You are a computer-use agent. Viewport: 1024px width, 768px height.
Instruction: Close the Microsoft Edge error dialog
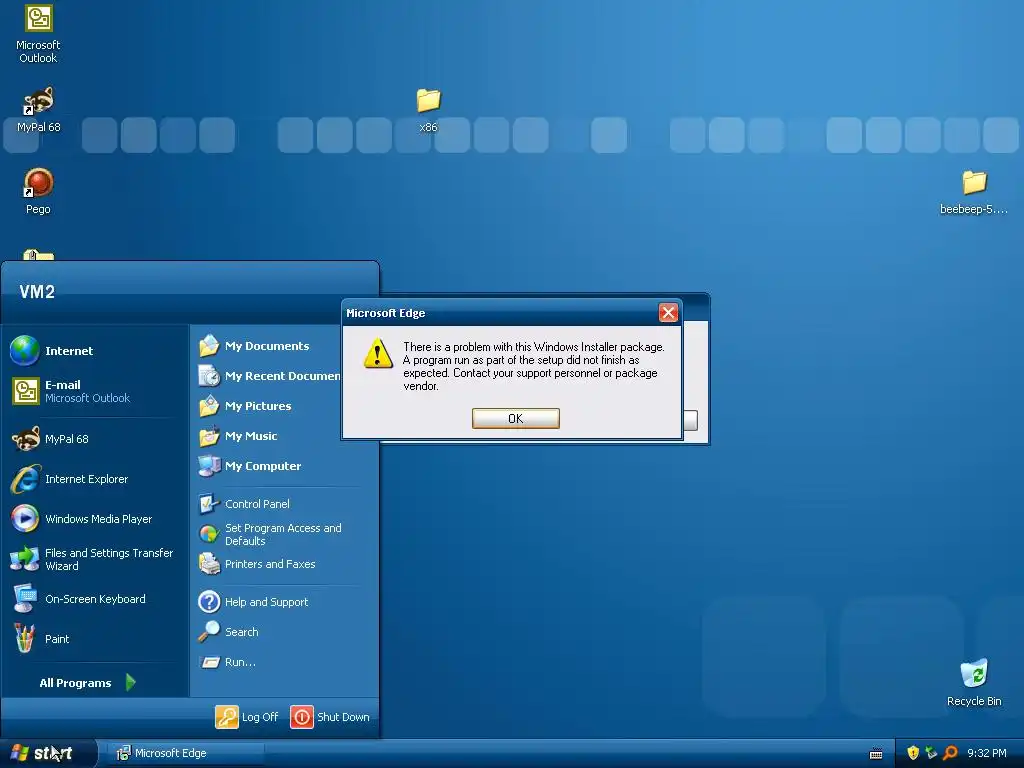(x=668, y=313)
